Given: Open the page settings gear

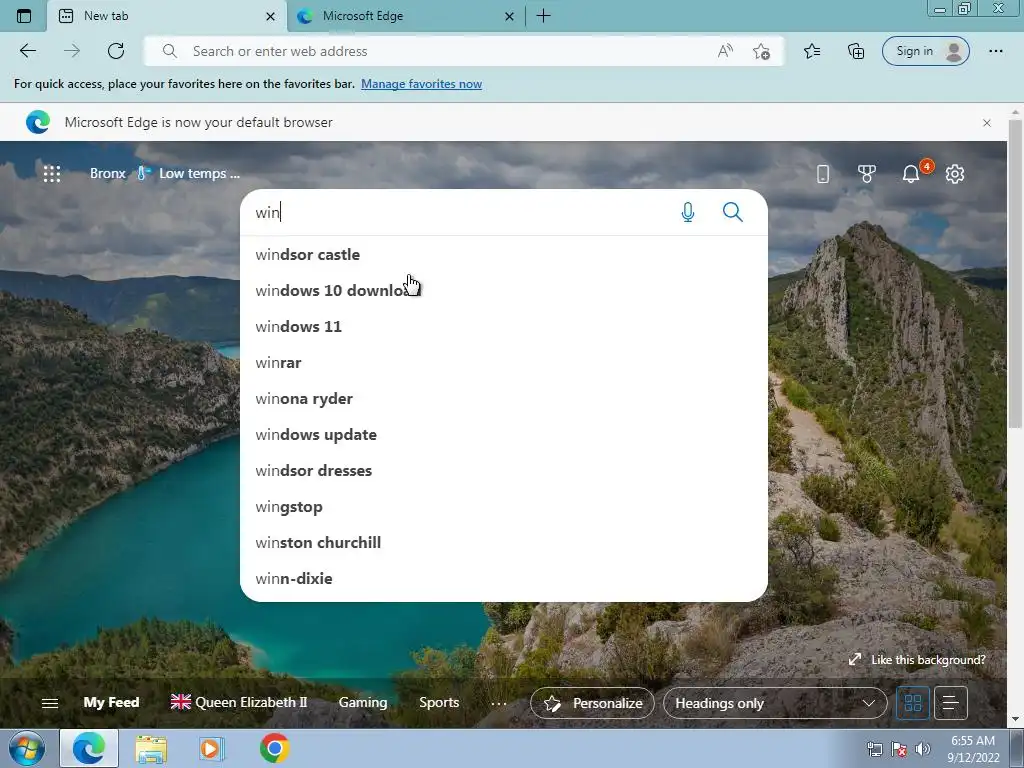Looking at the screenshot, I should (955, 174).
